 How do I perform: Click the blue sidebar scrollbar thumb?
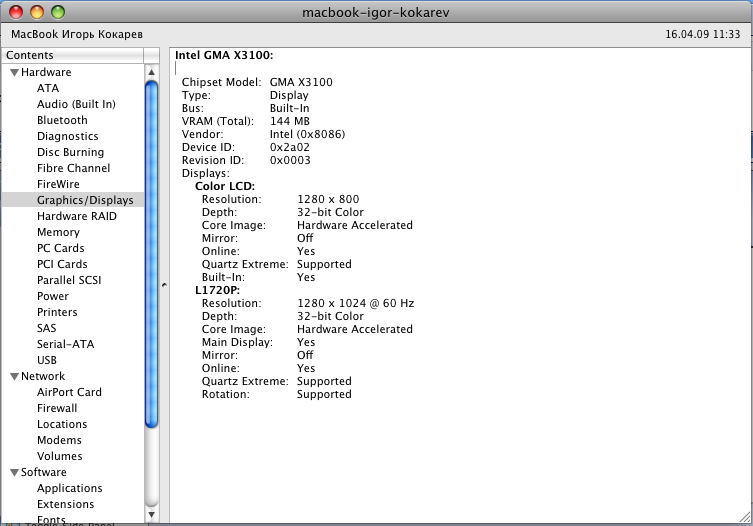[x=151, y=254]
